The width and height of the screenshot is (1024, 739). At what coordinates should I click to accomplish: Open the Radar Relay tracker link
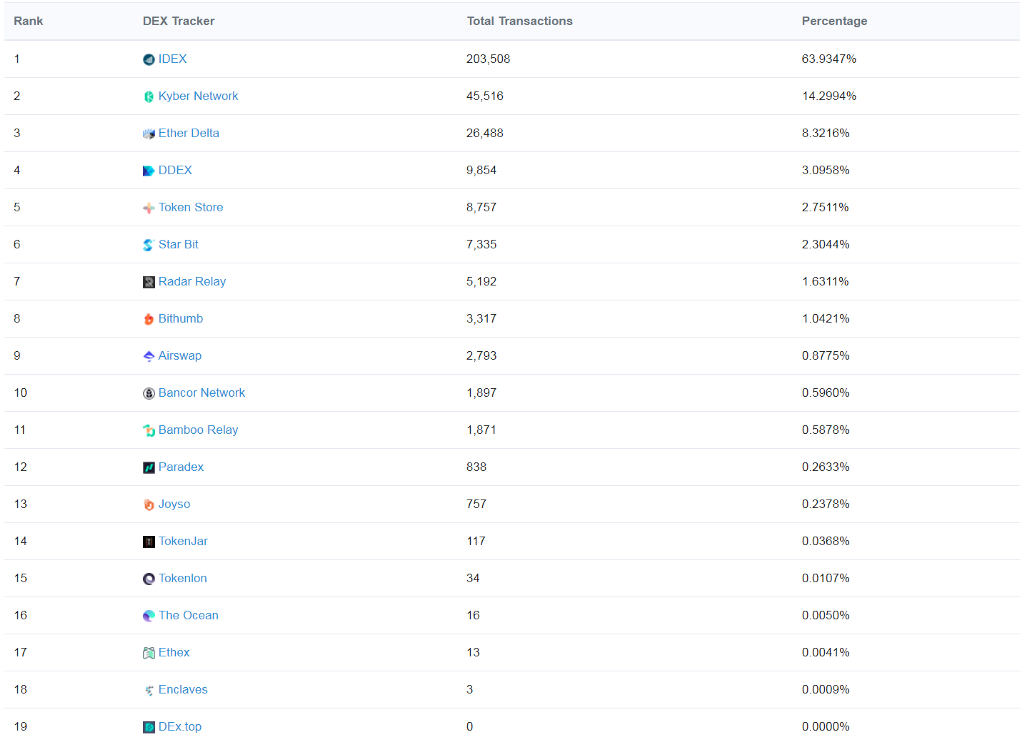click(192, 282)
